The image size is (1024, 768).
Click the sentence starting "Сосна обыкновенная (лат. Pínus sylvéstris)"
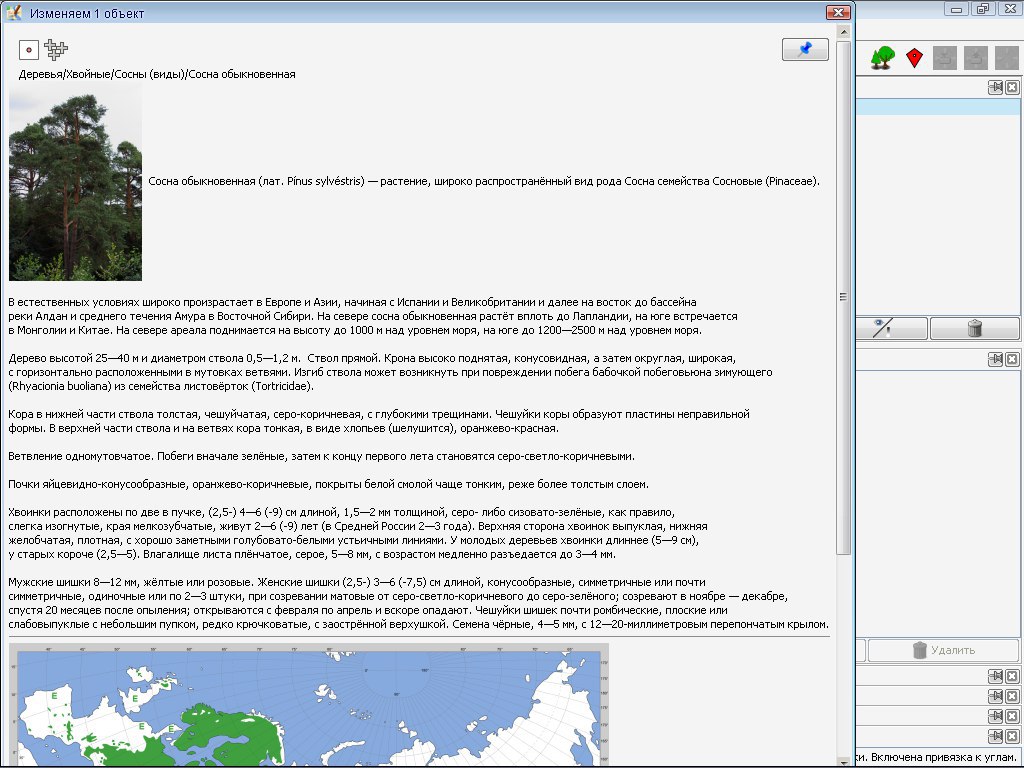pyautogui.click(x=484, y=182)
